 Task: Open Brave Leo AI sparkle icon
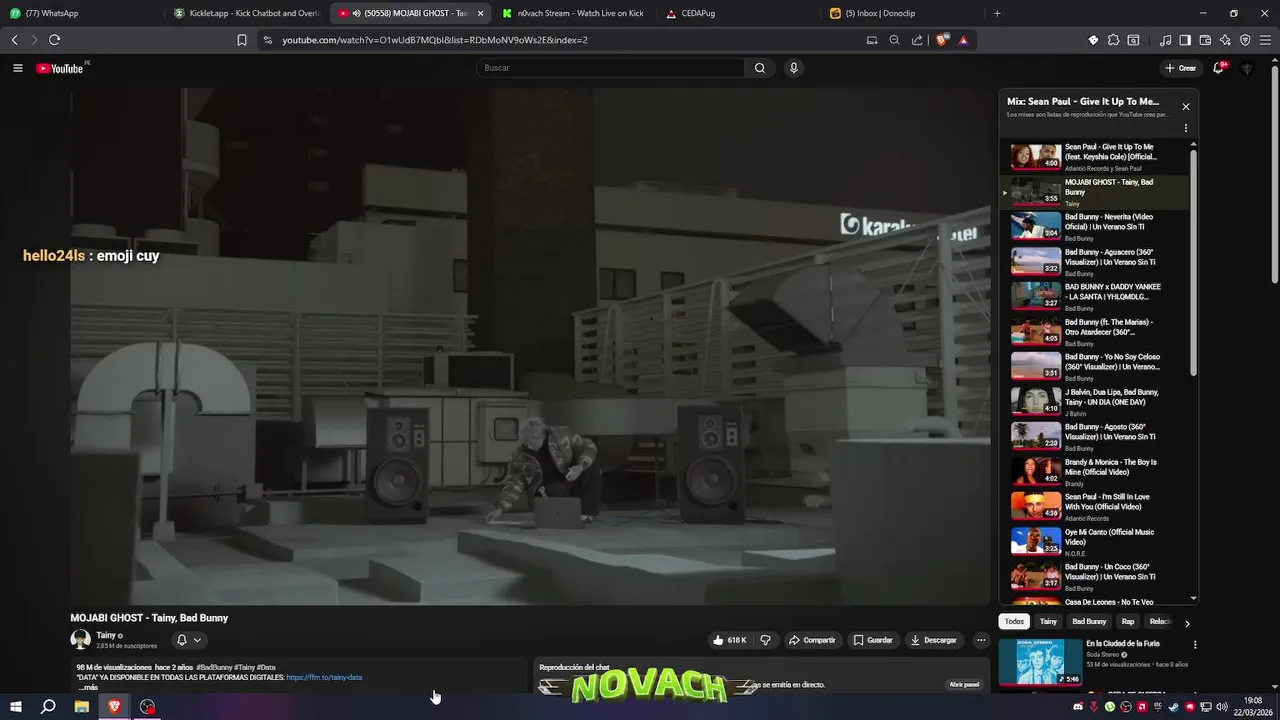1225,40
